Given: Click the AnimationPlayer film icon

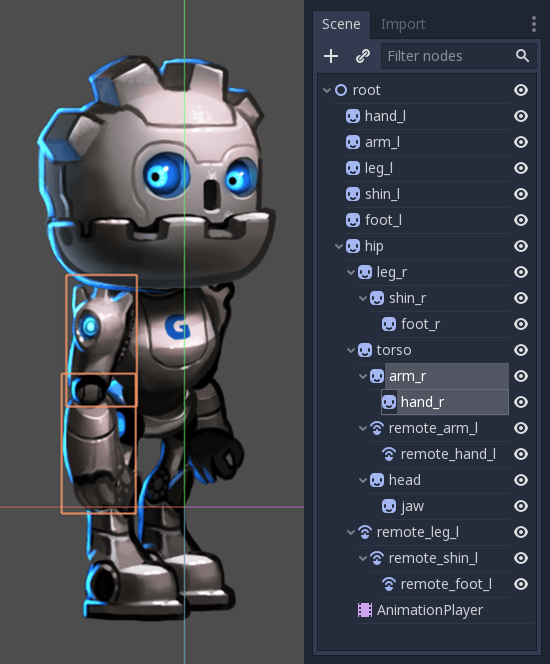Looking at the screenshot, I should click(365, 610).
